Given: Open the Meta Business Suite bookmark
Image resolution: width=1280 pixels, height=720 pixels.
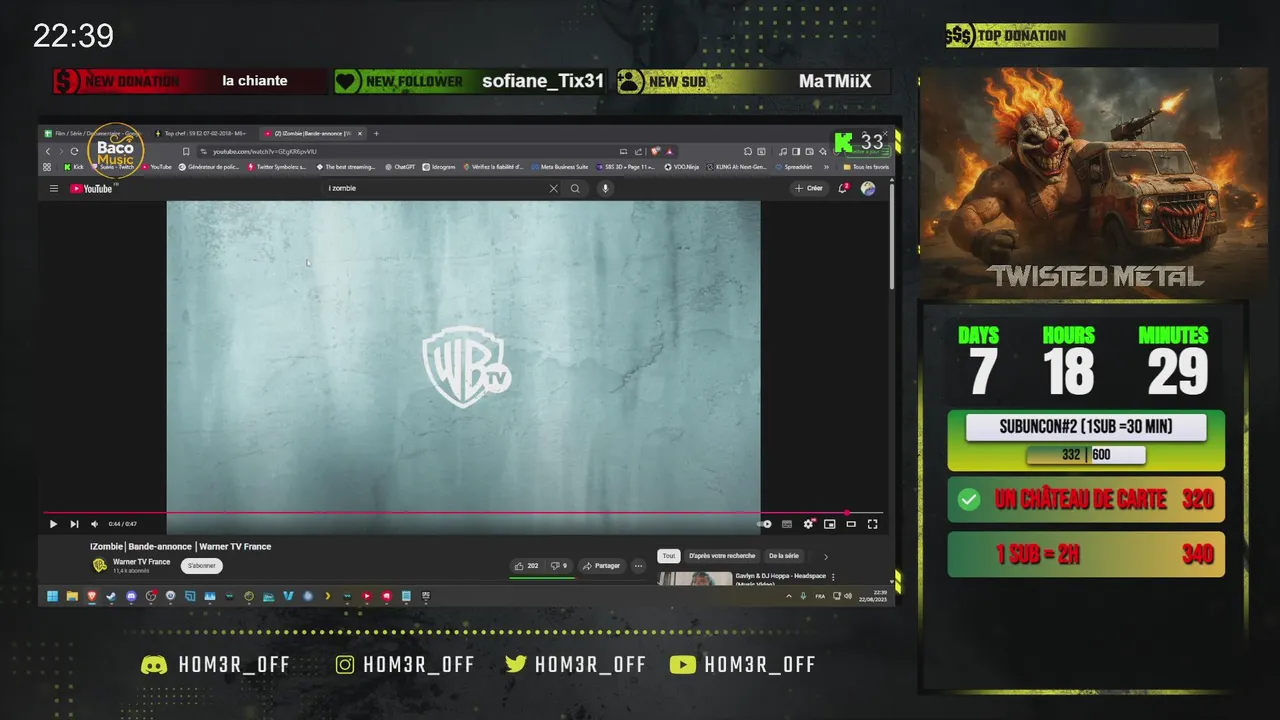Looking at the screenshot, I should pyautogui.click(x=560, y=167).
